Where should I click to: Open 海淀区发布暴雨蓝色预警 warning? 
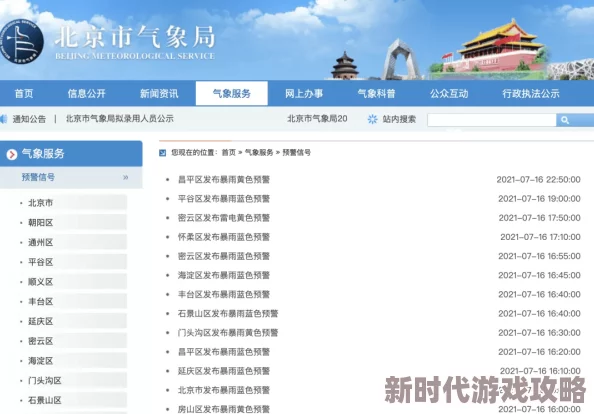point(224,275)
